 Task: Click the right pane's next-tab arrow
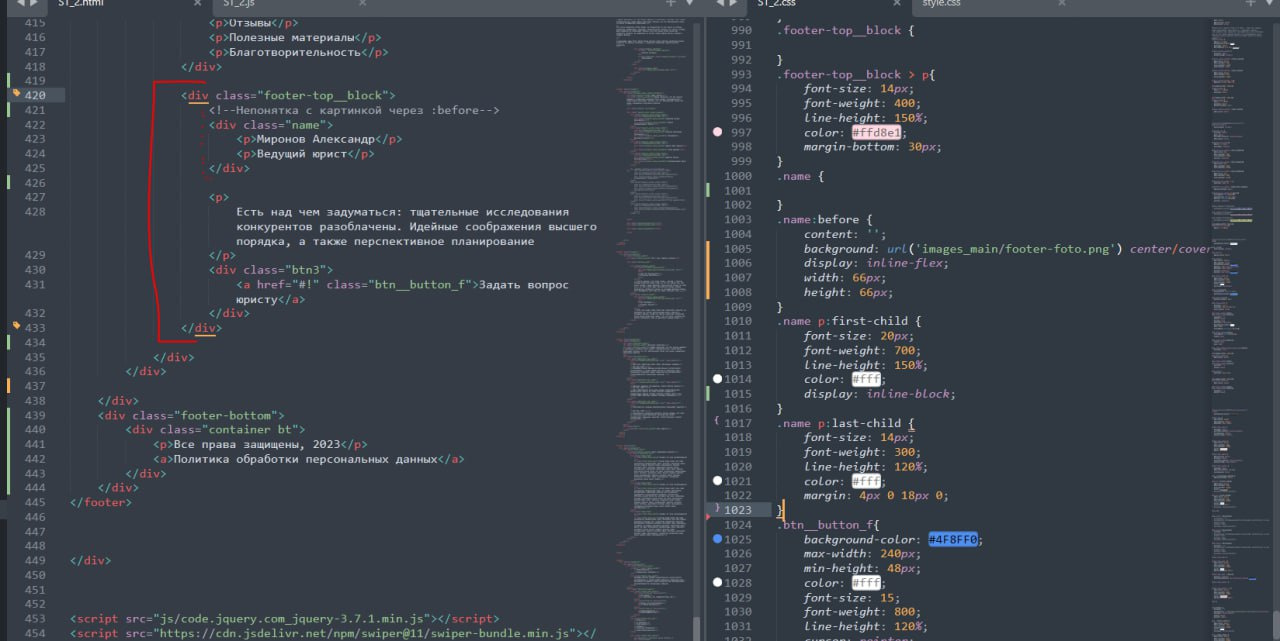[735, 4]
